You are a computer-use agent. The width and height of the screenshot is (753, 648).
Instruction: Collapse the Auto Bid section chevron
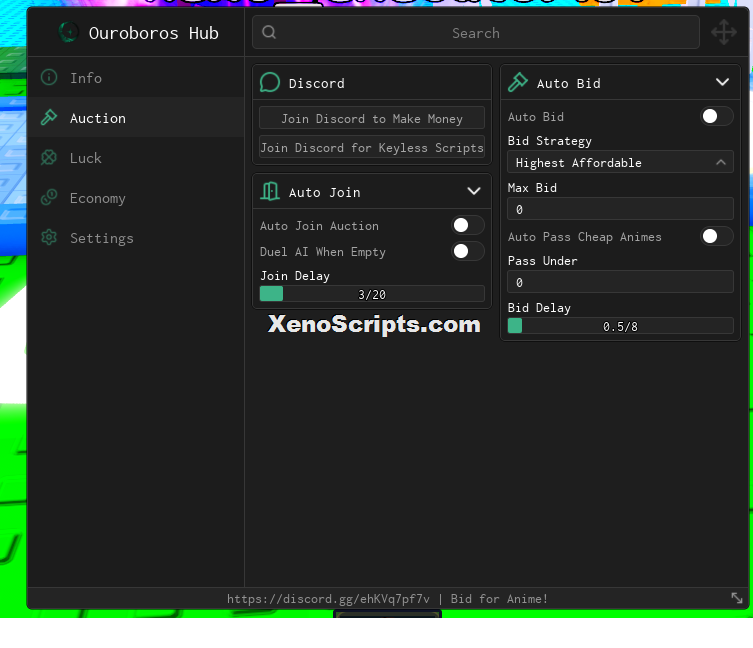tap(722, 82)
